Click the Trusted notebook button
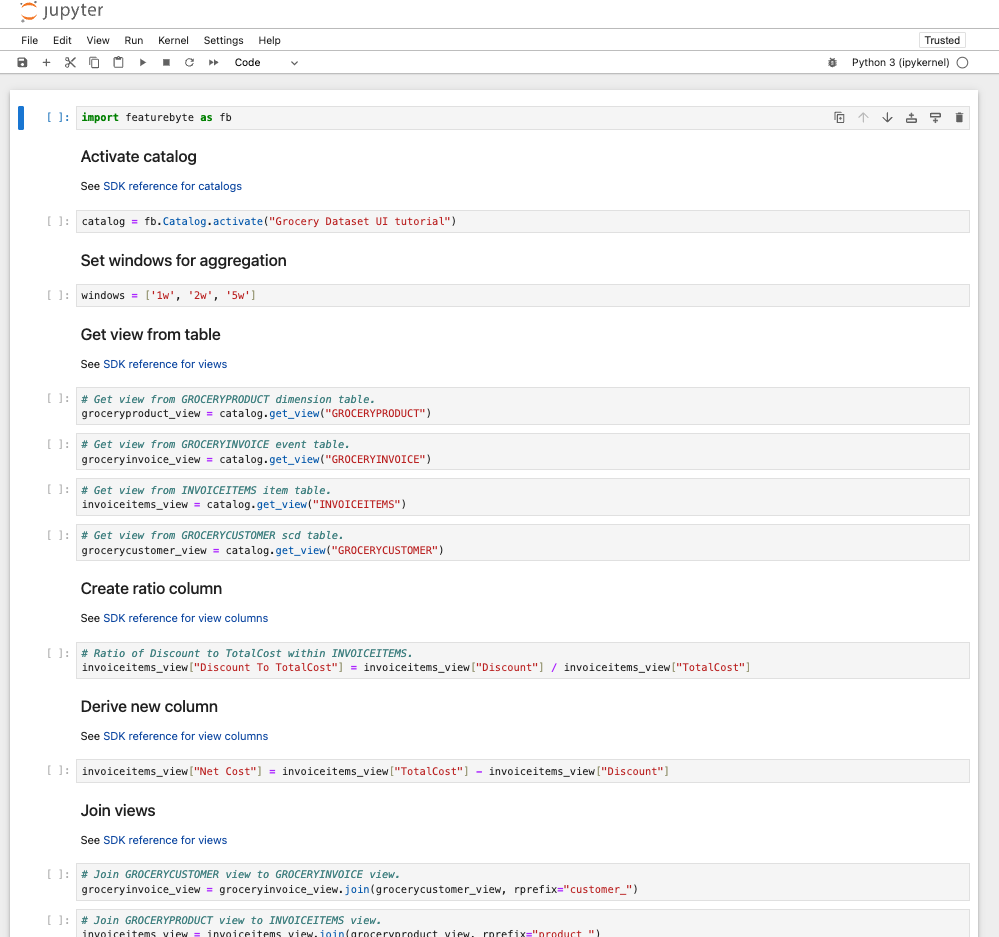 coord(942,41)
